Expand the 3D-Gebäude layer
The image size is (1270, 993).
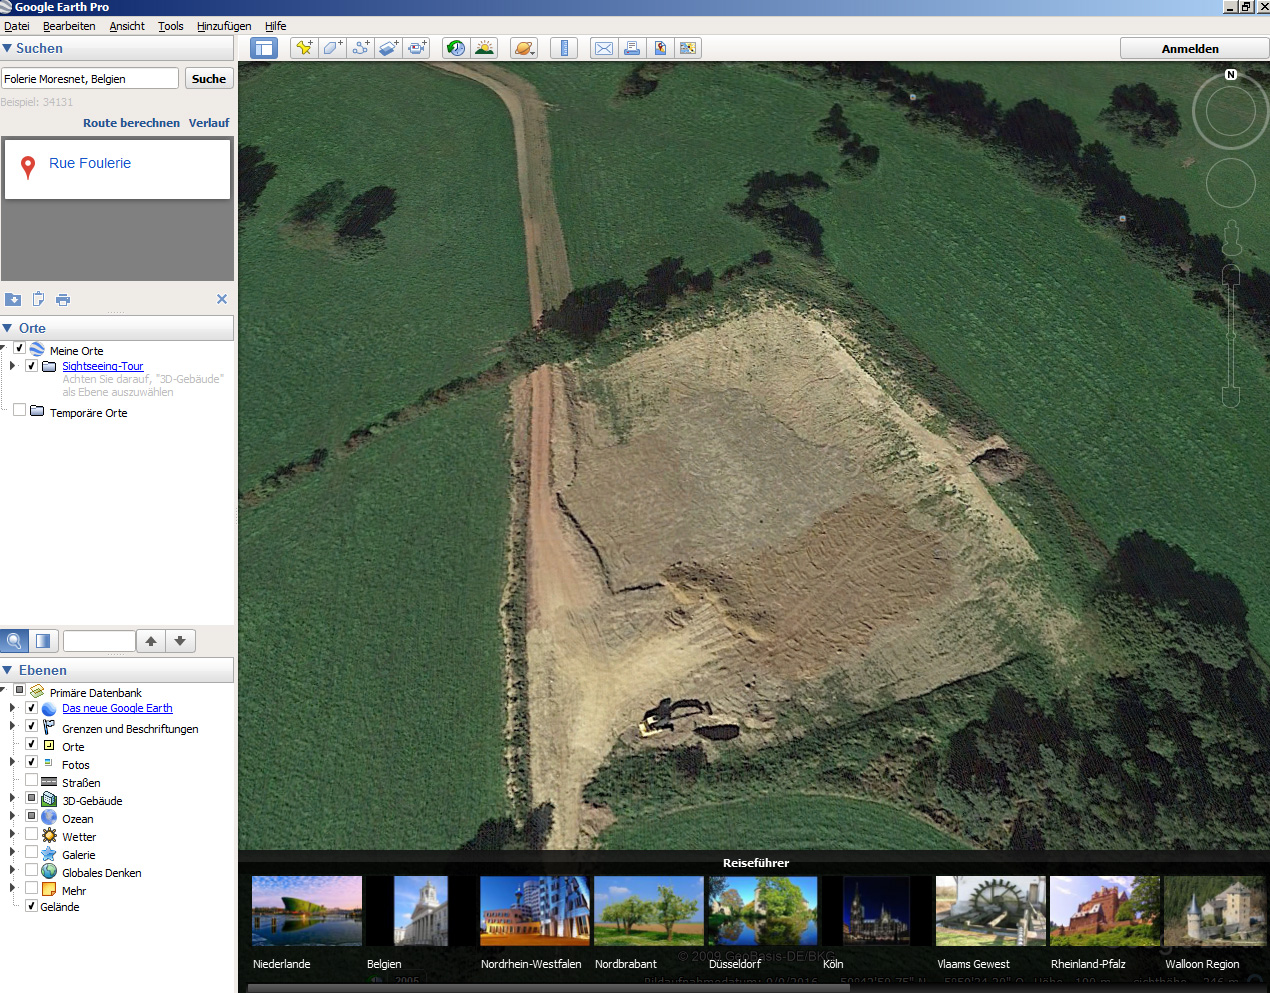tap(12, 798)
